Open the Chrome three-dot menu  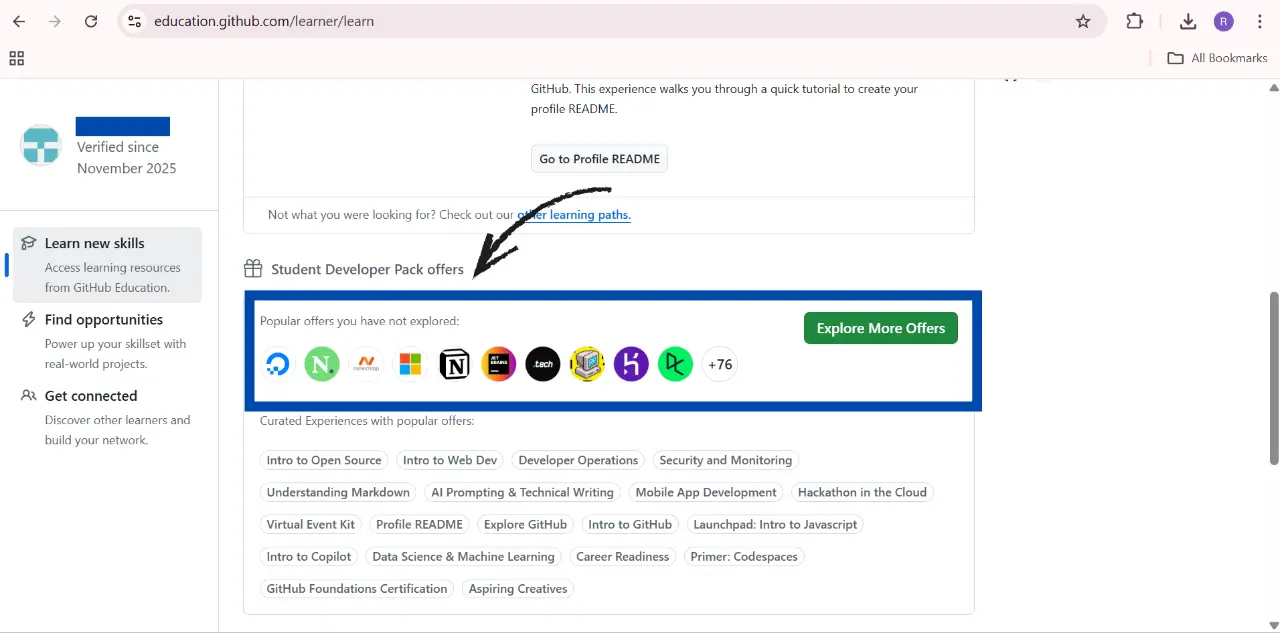point(1260,21)
